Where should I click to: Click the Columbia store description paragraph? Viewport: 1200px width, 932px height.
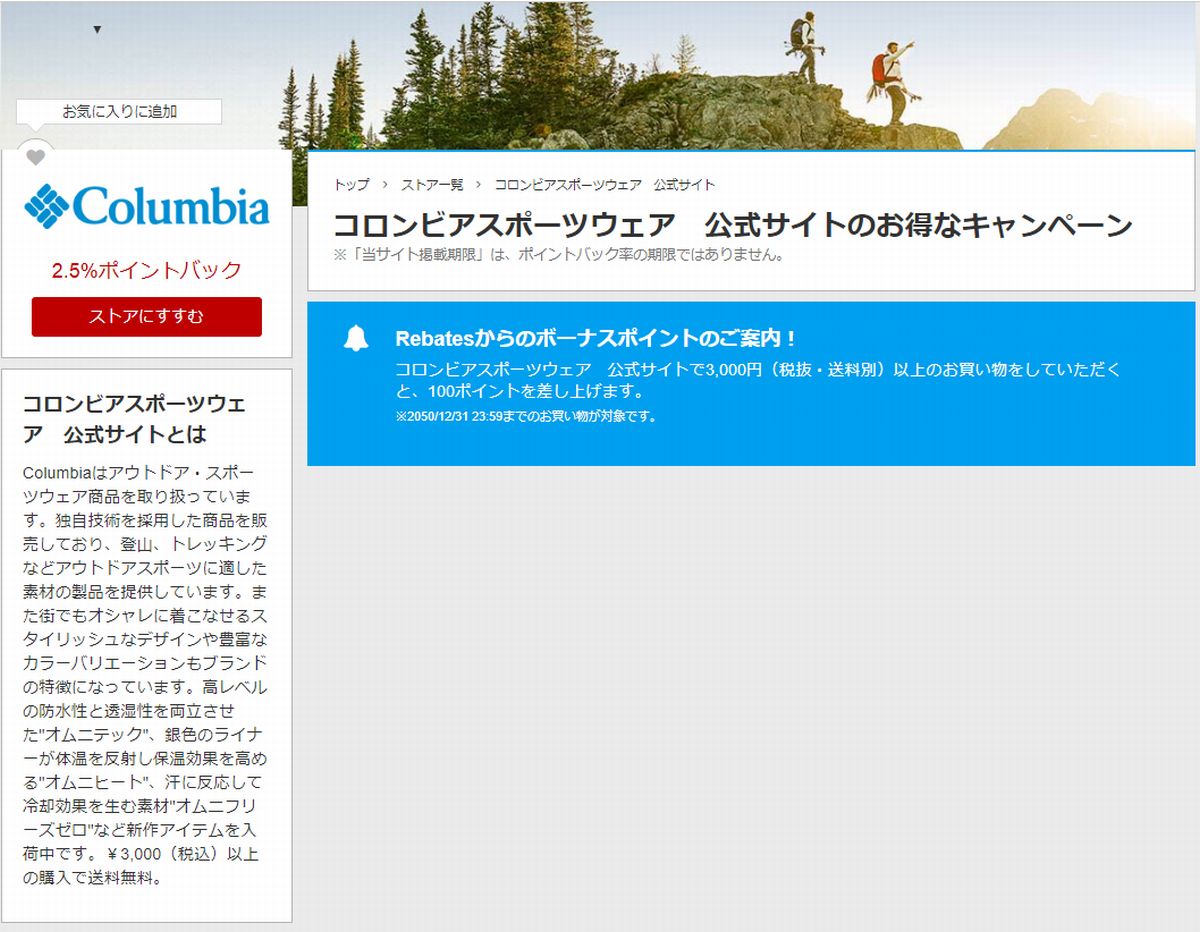click(146, 675)
